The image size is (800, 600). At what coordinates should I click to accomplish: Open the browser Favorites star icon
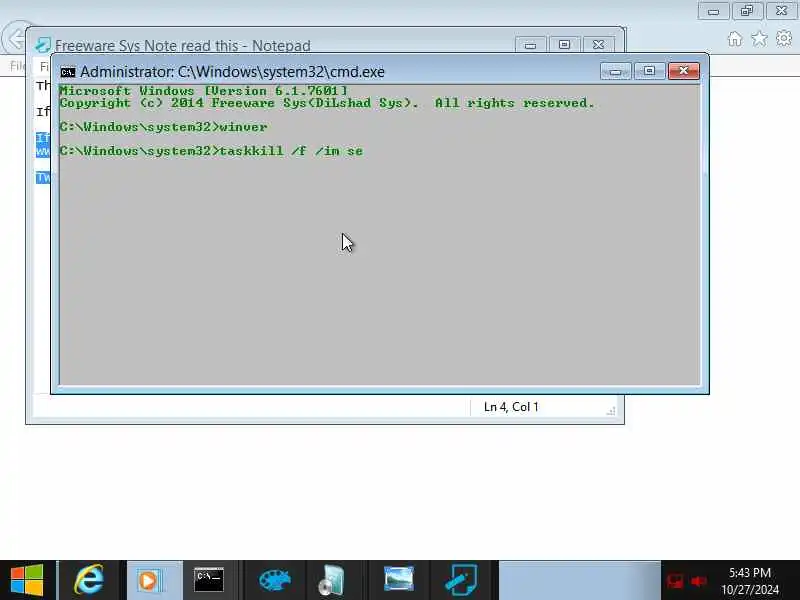click(759, 39)
